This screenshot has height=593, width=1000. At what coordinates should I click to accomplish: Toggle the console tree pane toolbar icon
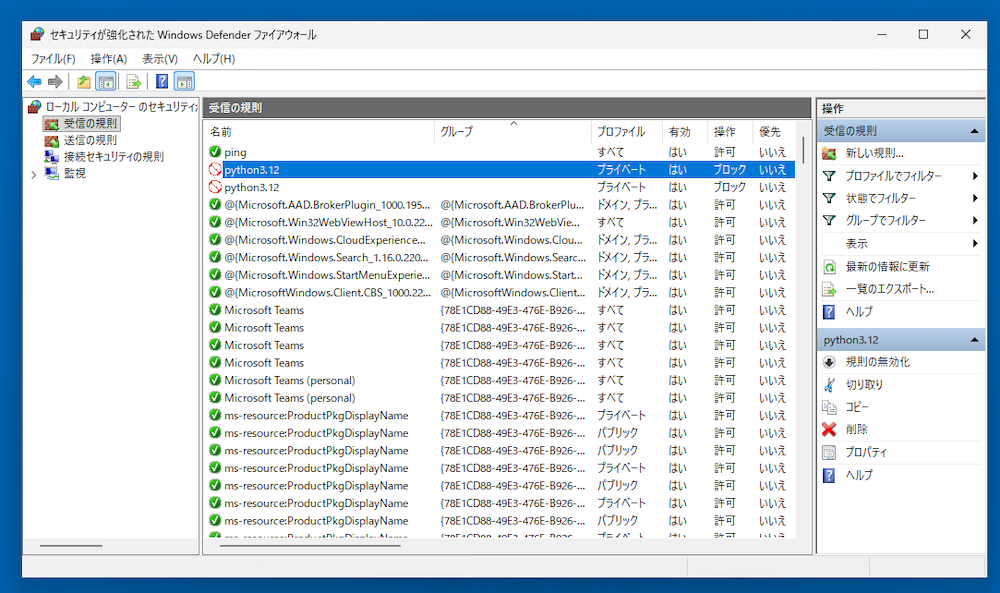pyautogui.click(x=106, y=82)
